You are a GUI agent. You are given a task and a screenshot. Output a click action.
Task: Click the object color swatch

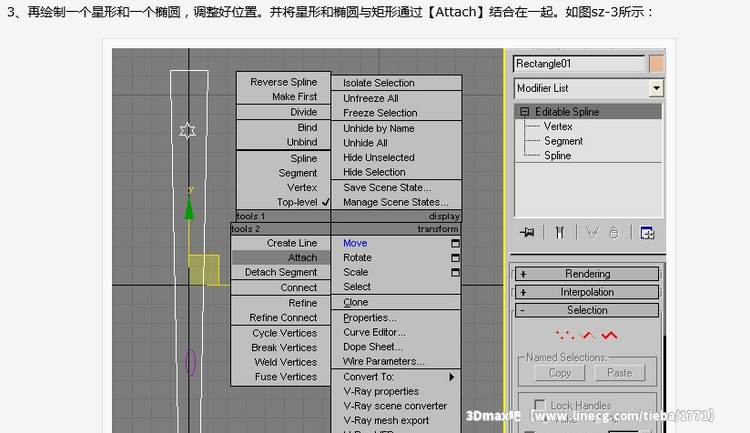pyautogui.click(x=656, y=64)
